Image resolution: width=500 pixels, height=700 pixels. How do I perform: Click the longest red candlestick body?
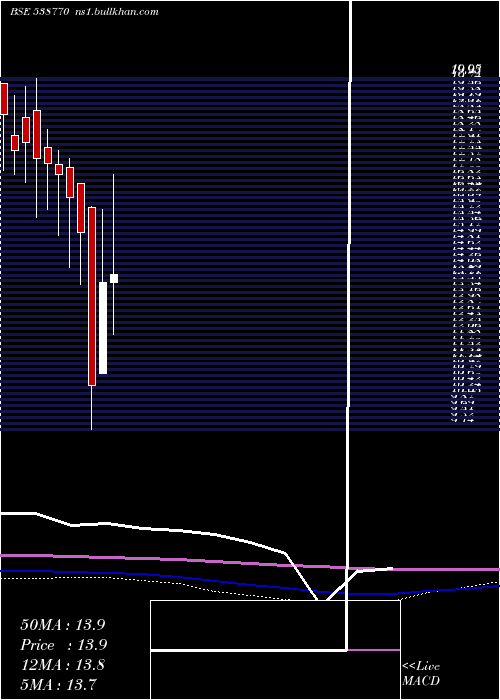pos(92,296)
